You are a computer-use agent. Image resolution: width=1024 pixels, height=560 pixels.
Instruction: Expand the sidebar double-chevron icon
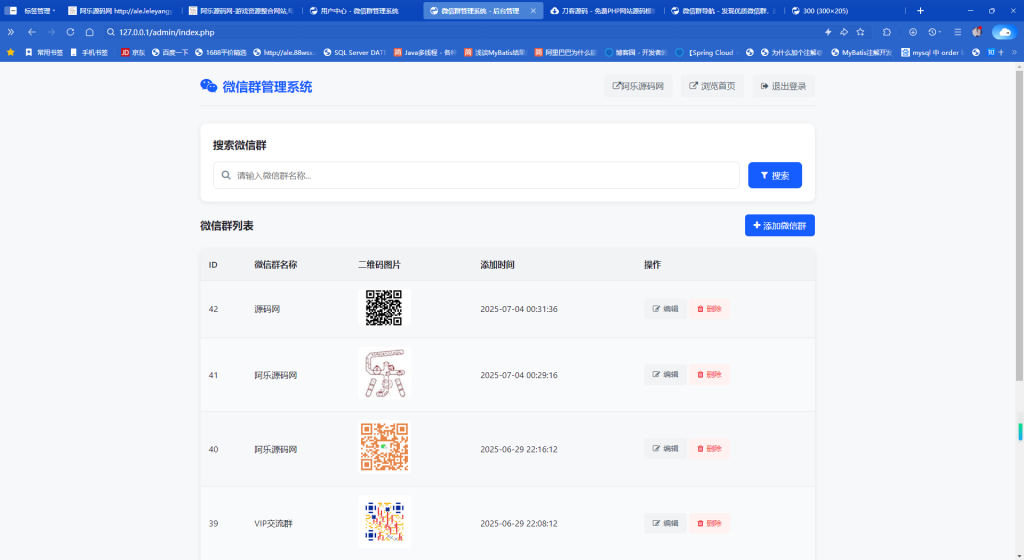click(x=10, y=32)
